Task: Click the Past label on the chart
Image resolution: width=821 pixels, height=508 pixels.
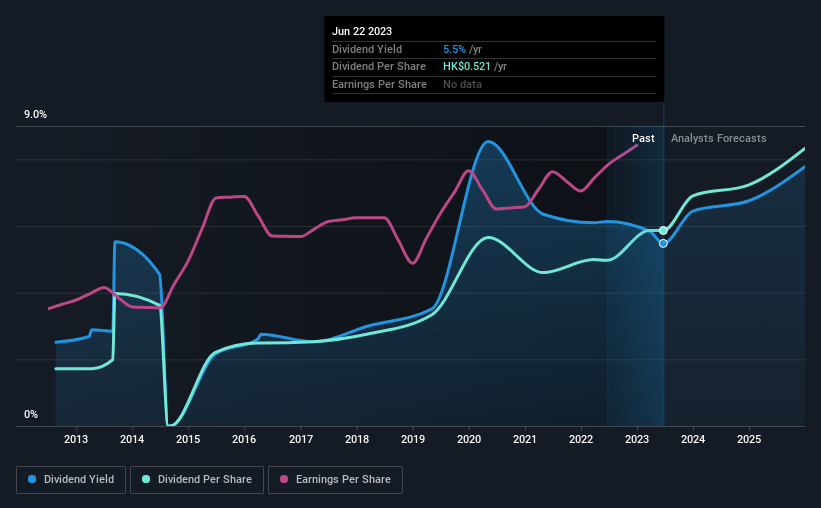Action: click(643, 138)
